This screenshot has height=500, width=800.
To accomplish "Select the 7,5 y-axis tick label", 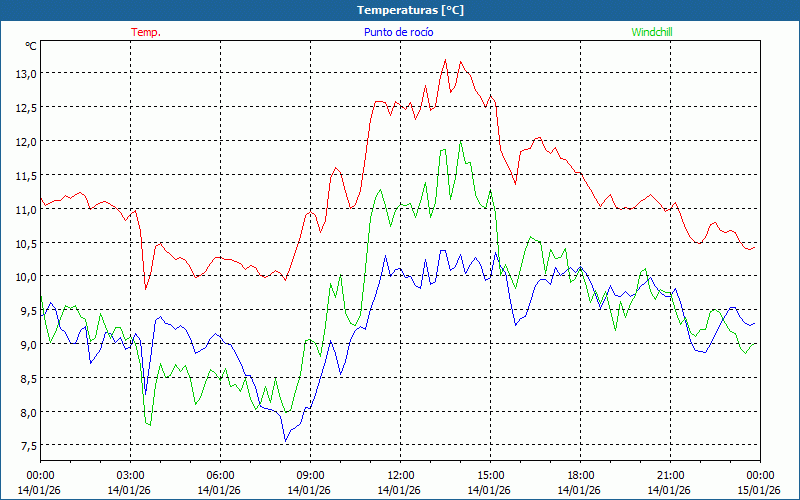I will pos(25,446).
